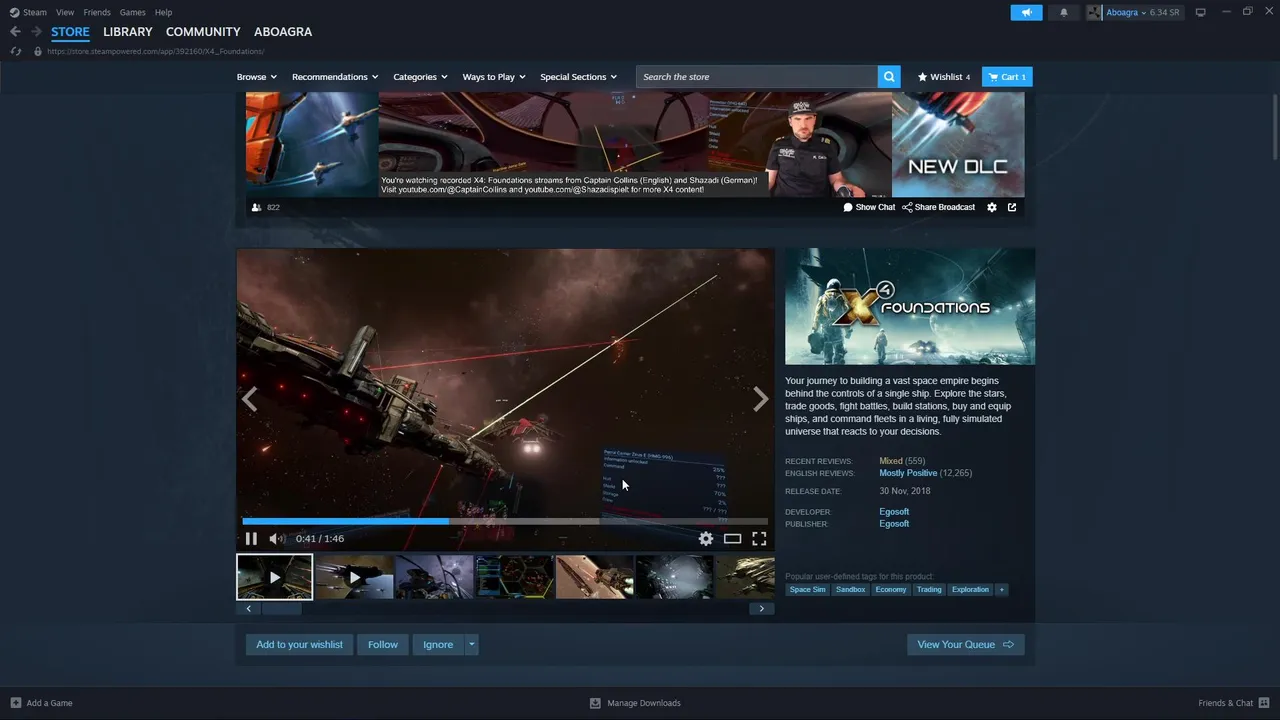
Task: Expand the Browse dropdown
Action: (257, 76)
